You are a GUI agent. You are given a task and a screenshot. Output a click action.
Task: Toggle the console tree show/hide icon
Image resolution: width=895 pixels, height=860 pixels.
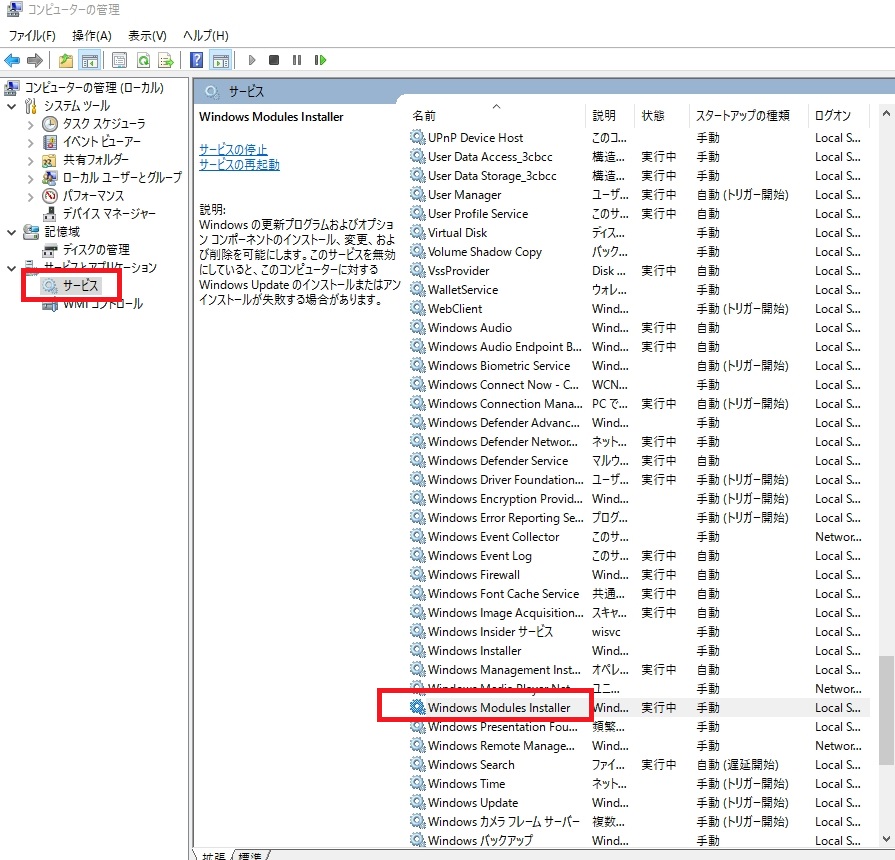90,60
